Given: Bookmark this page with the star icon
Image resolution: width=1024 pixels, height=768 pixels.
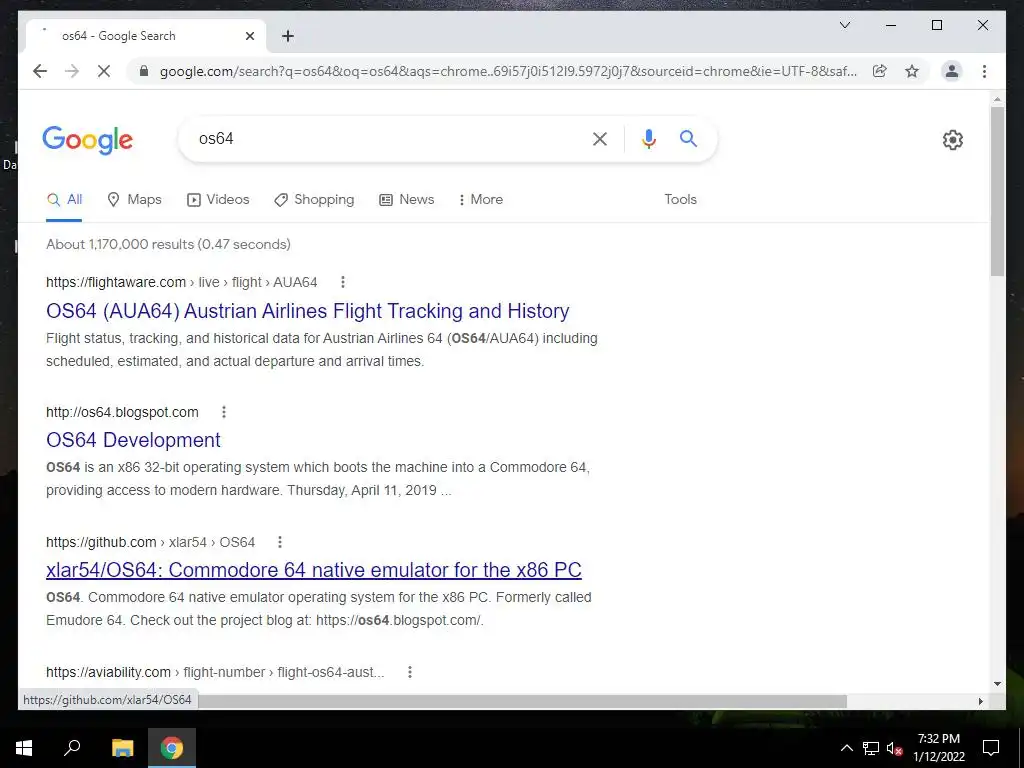Looking at the screenshot, I should [x=912, y=71].
